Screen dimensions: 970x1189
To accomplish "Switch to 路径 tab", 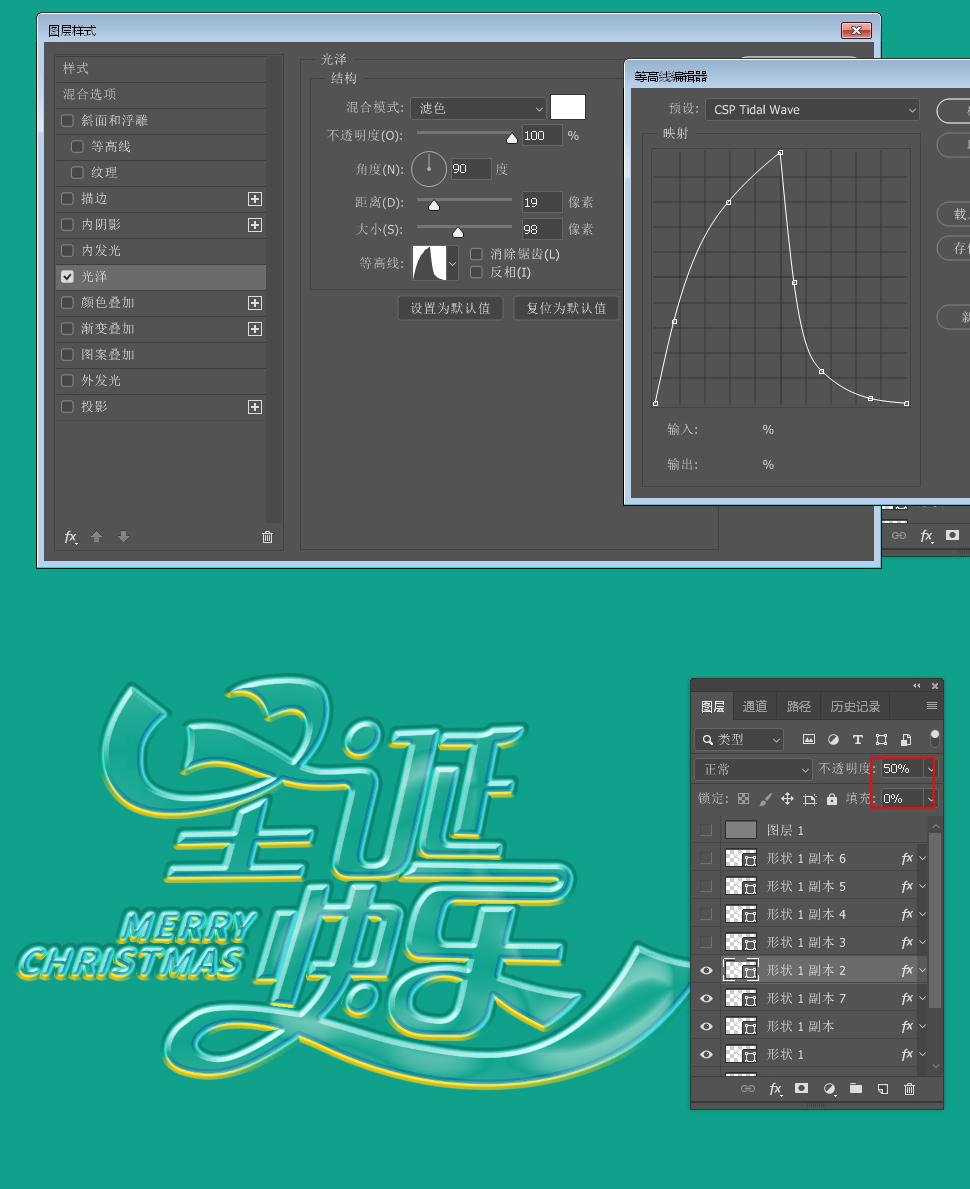I will point(799,706).
